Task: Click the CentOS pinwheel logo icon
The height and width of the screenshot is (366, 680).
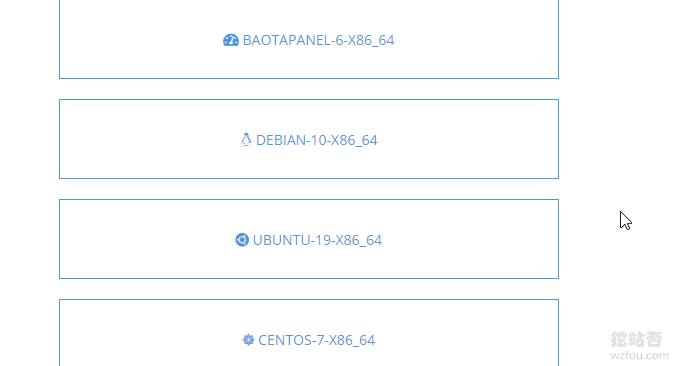Action: [x=248, y=340]
